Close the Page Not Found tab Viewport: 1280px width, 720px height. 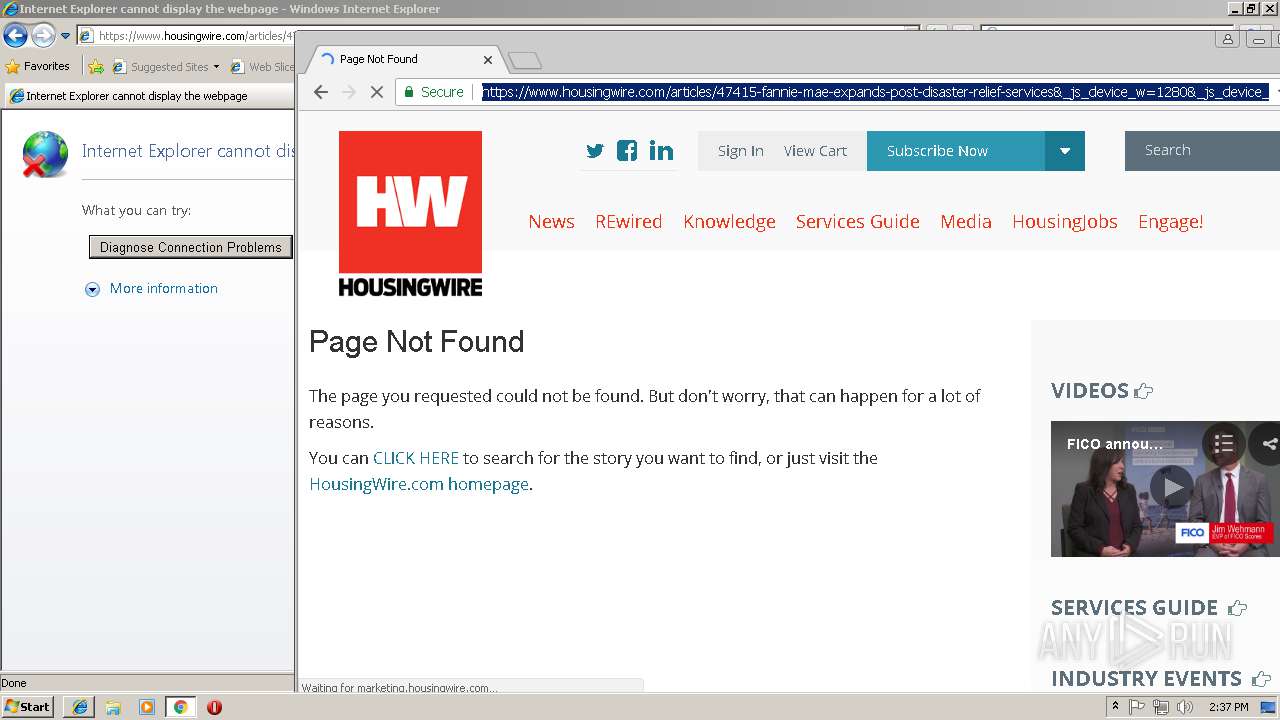coord(488,60)
